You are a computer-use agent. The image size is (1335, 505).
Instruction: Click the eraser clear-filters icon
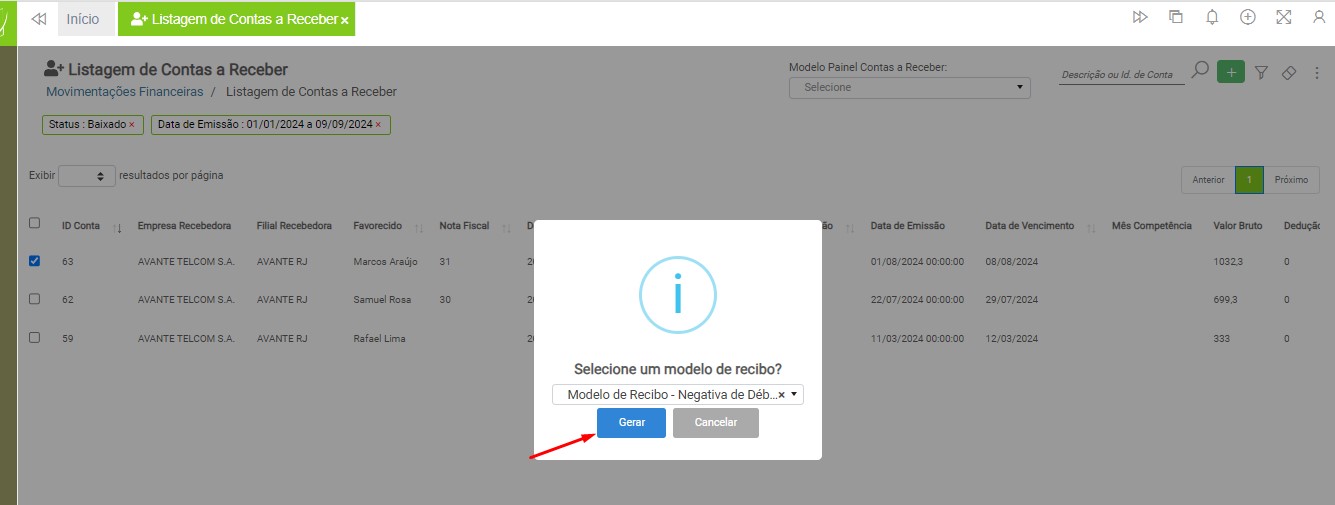pyautogui.click(x=1289, y=72)
